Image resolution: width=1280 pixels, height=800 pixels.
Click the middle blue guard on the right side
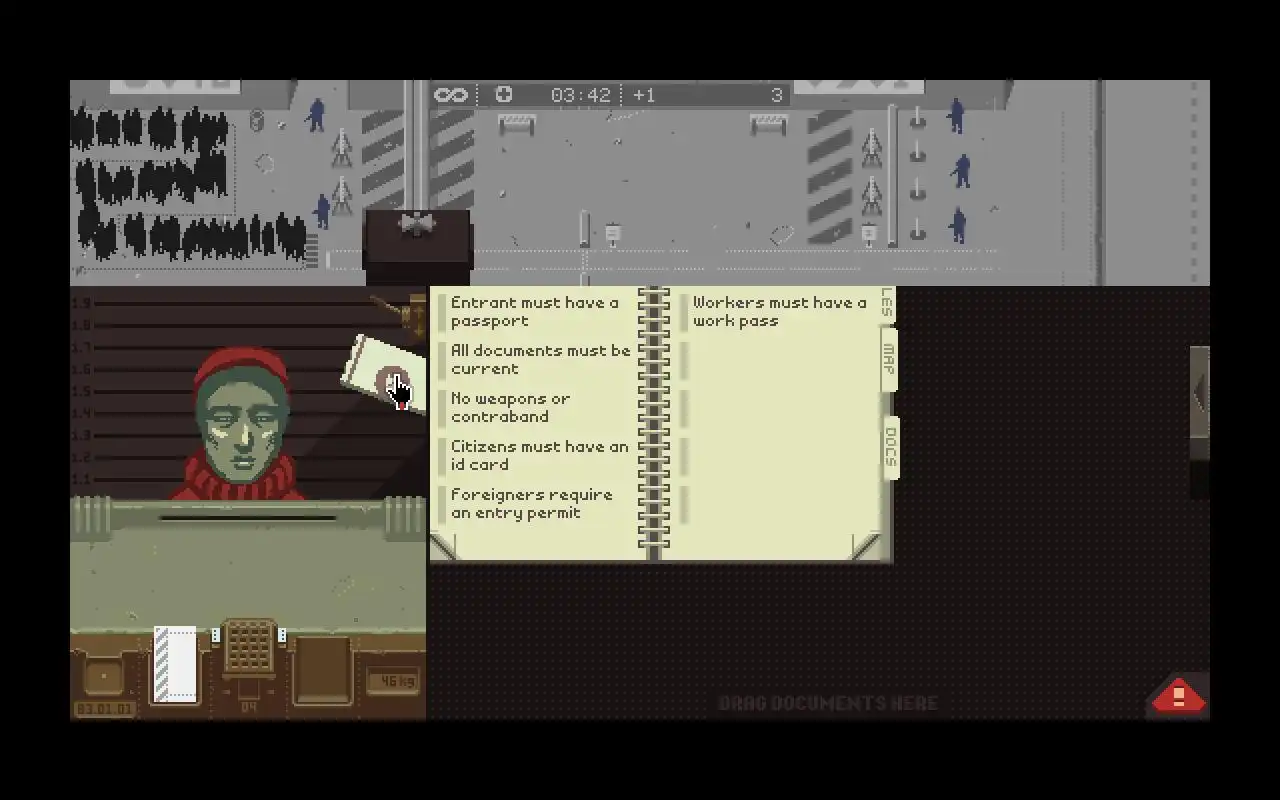(x=962, y=170)
